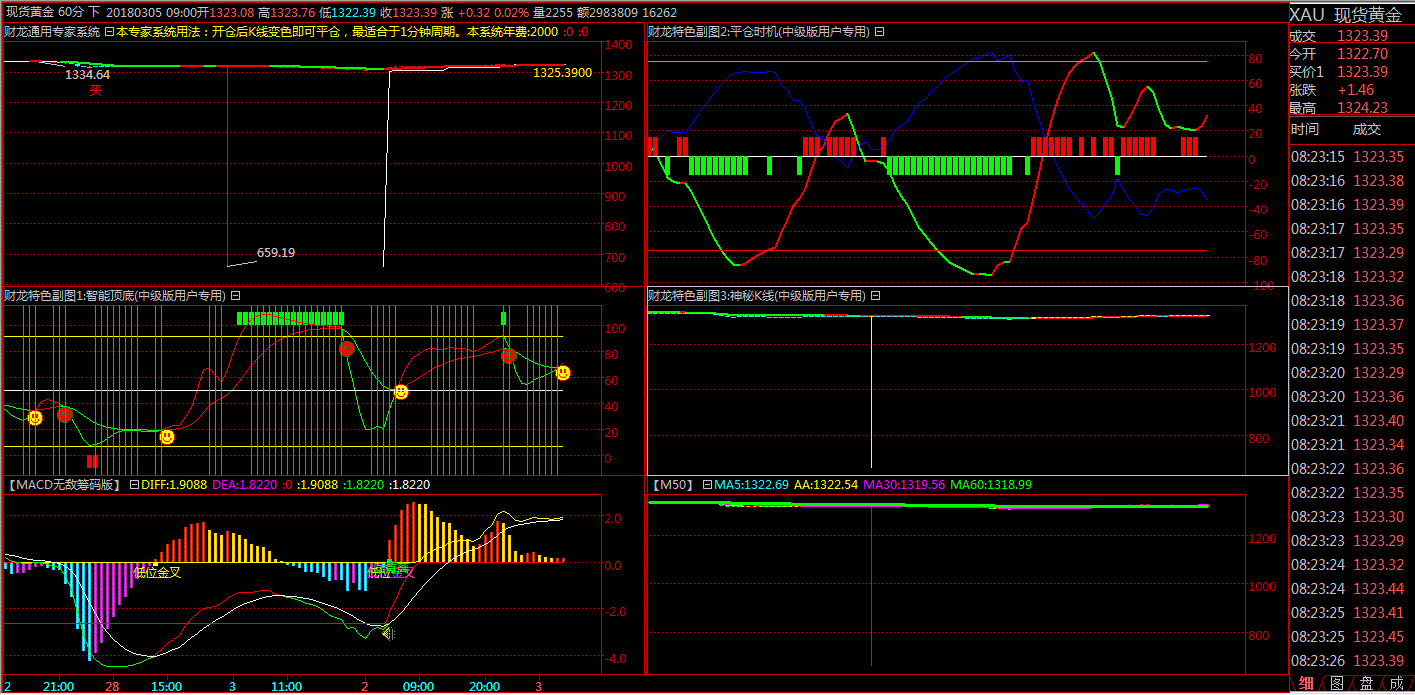1415x695 pixels.
Task: Collapse the MACD无敌筹码版 indicator box
Action: (x=133, y=485)
